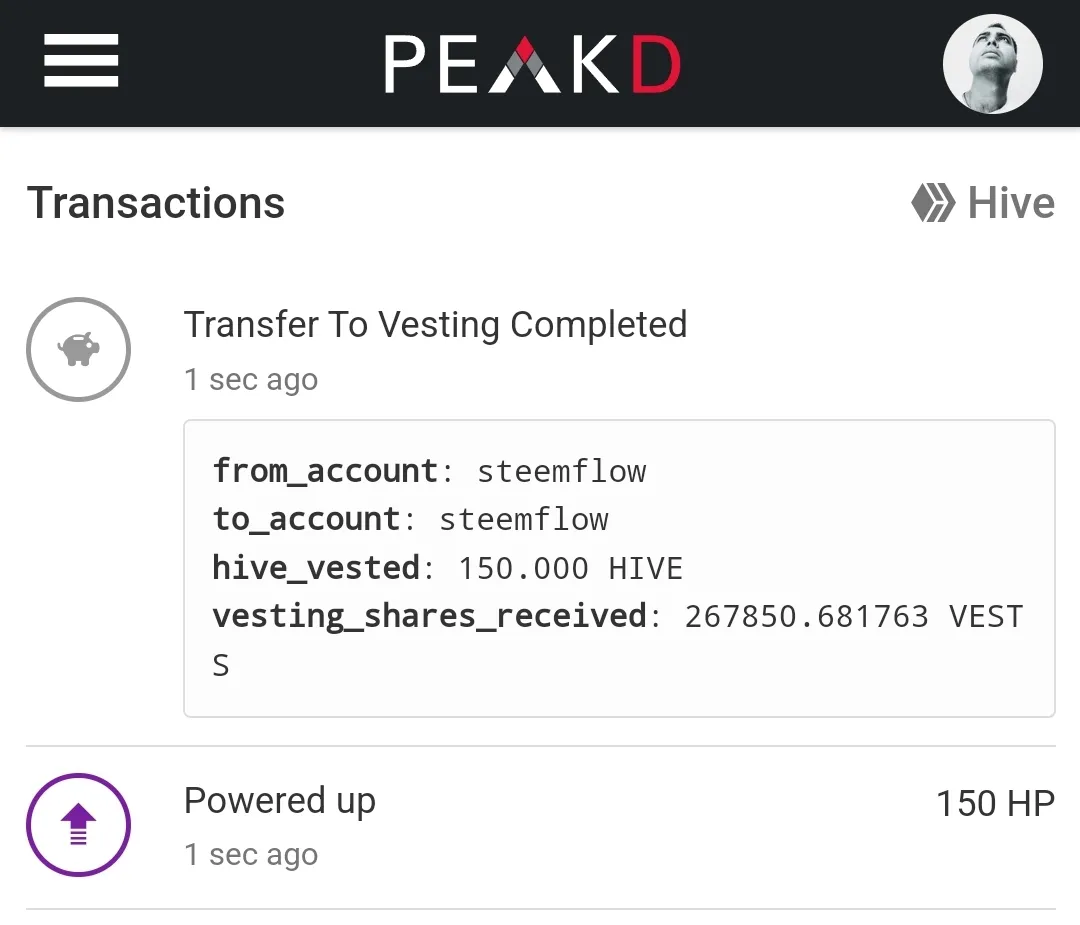This screenshot has width=1080, height=925.
Task: Click the Hive chain icon
Action: tap(933, 202)
